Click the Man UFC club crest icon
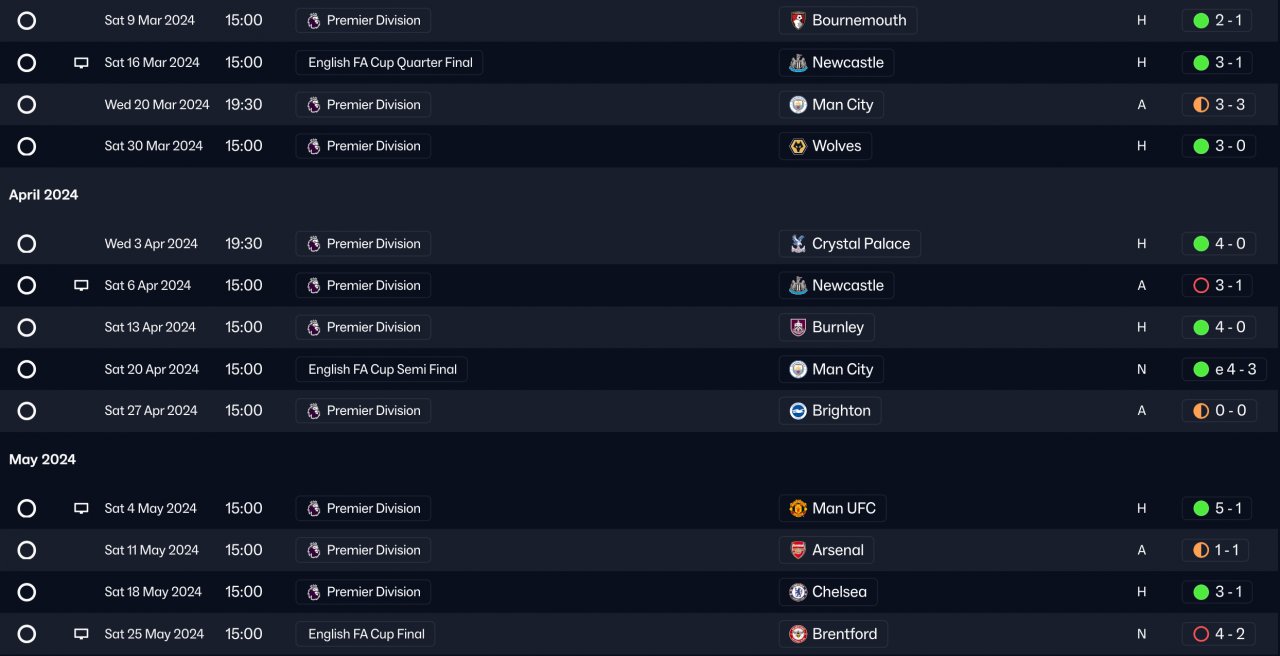 pyautogui.click(x=798, y=508)
